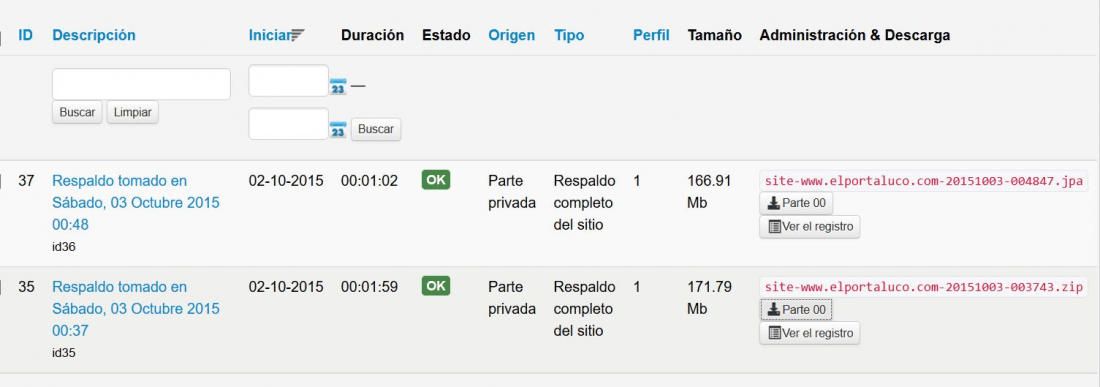Click the description search text field
The image size is (1100, 387).
click(141, 84)
